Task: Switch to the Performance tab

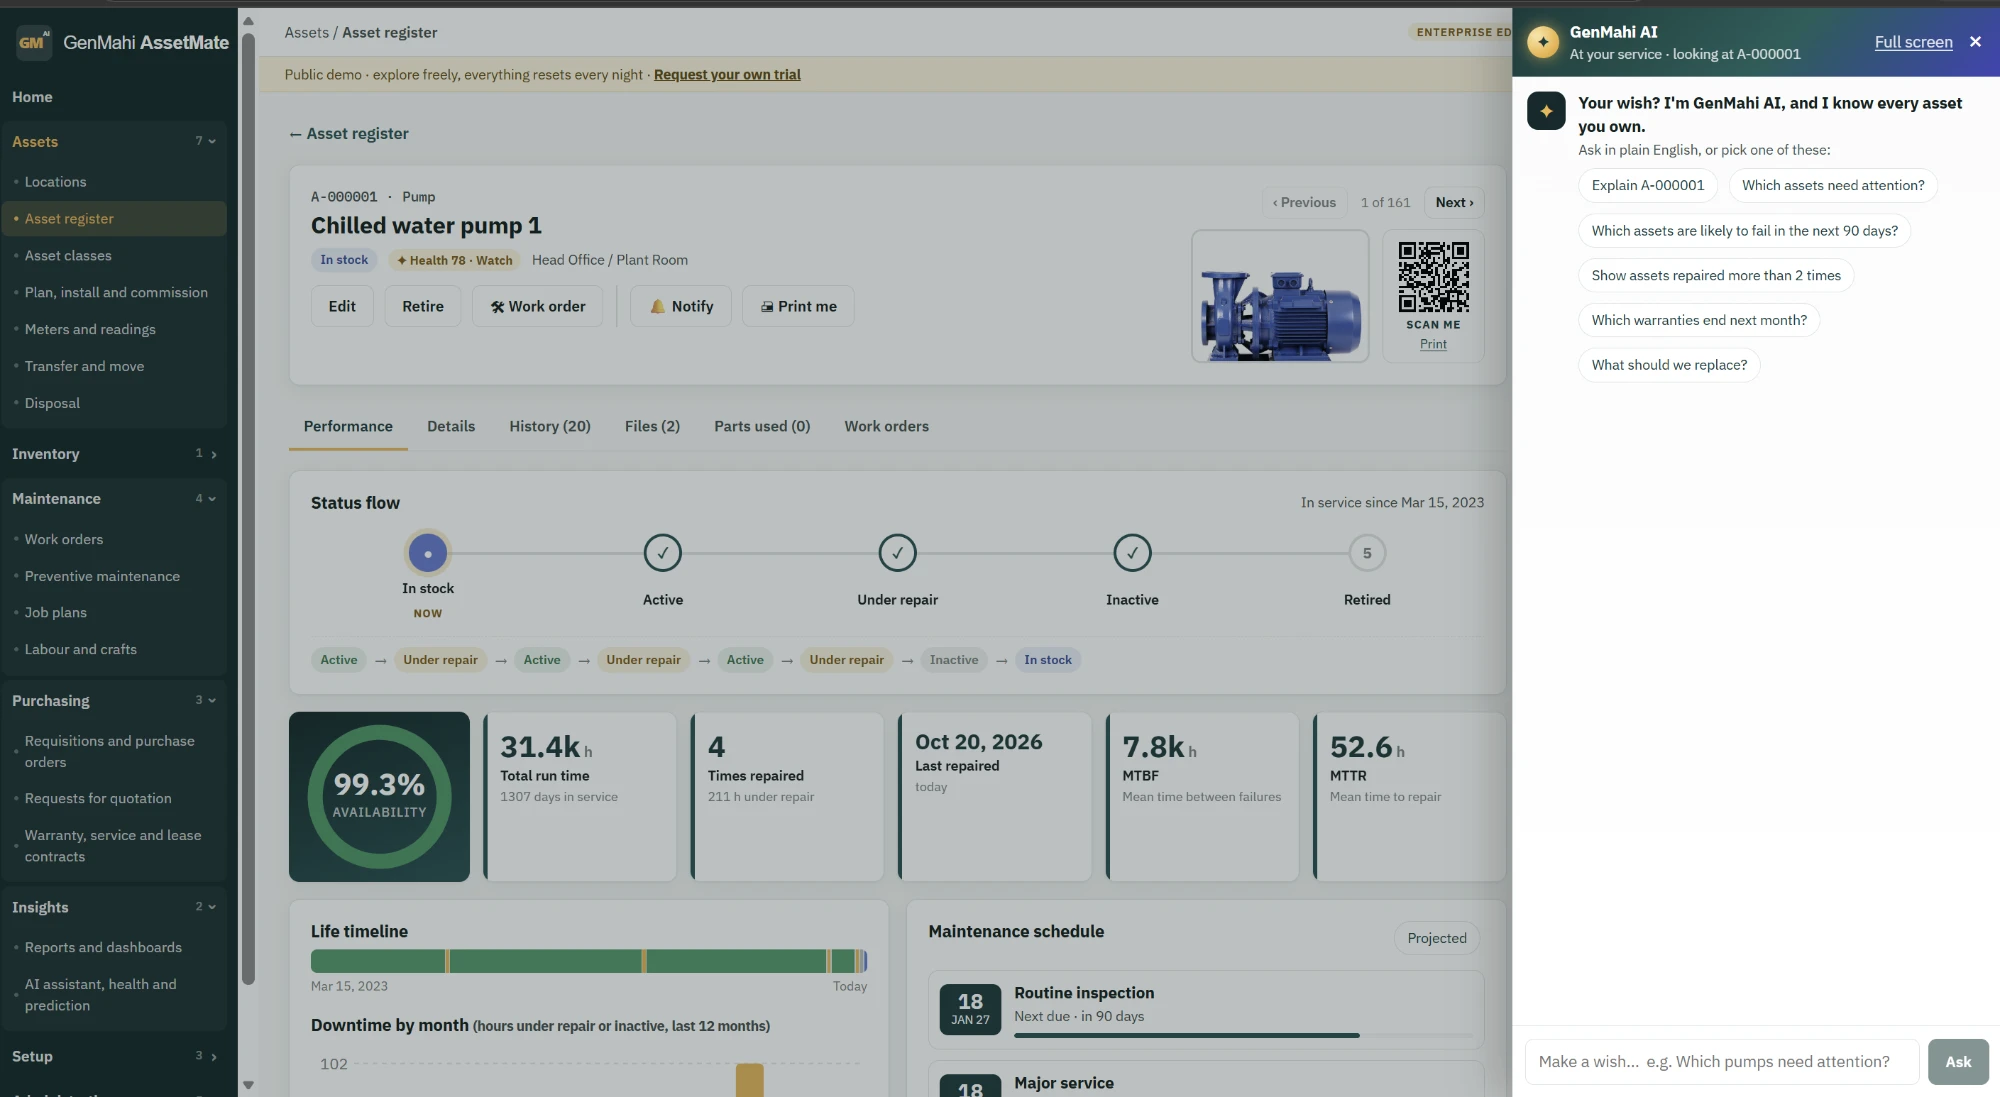Action: [x=348, y=426]
